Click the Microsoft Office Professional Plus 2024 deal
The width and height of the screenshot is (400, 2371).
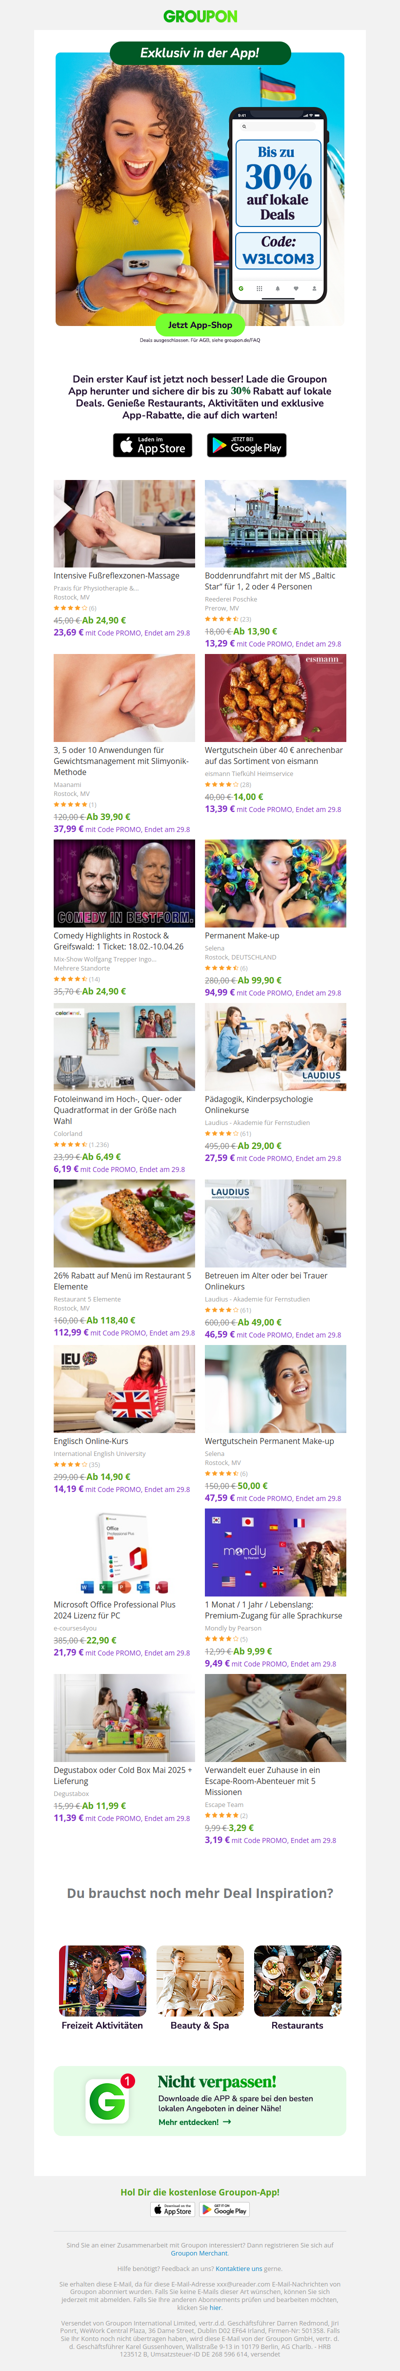click(x=124, y=1553)
